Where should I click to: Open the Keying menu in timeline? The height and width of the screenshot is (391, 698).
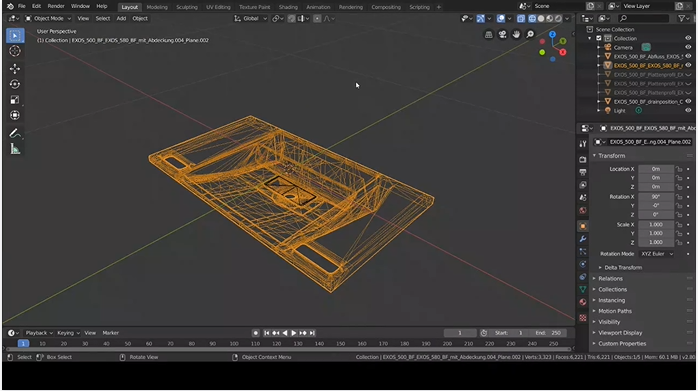click(x=68, y=333)
